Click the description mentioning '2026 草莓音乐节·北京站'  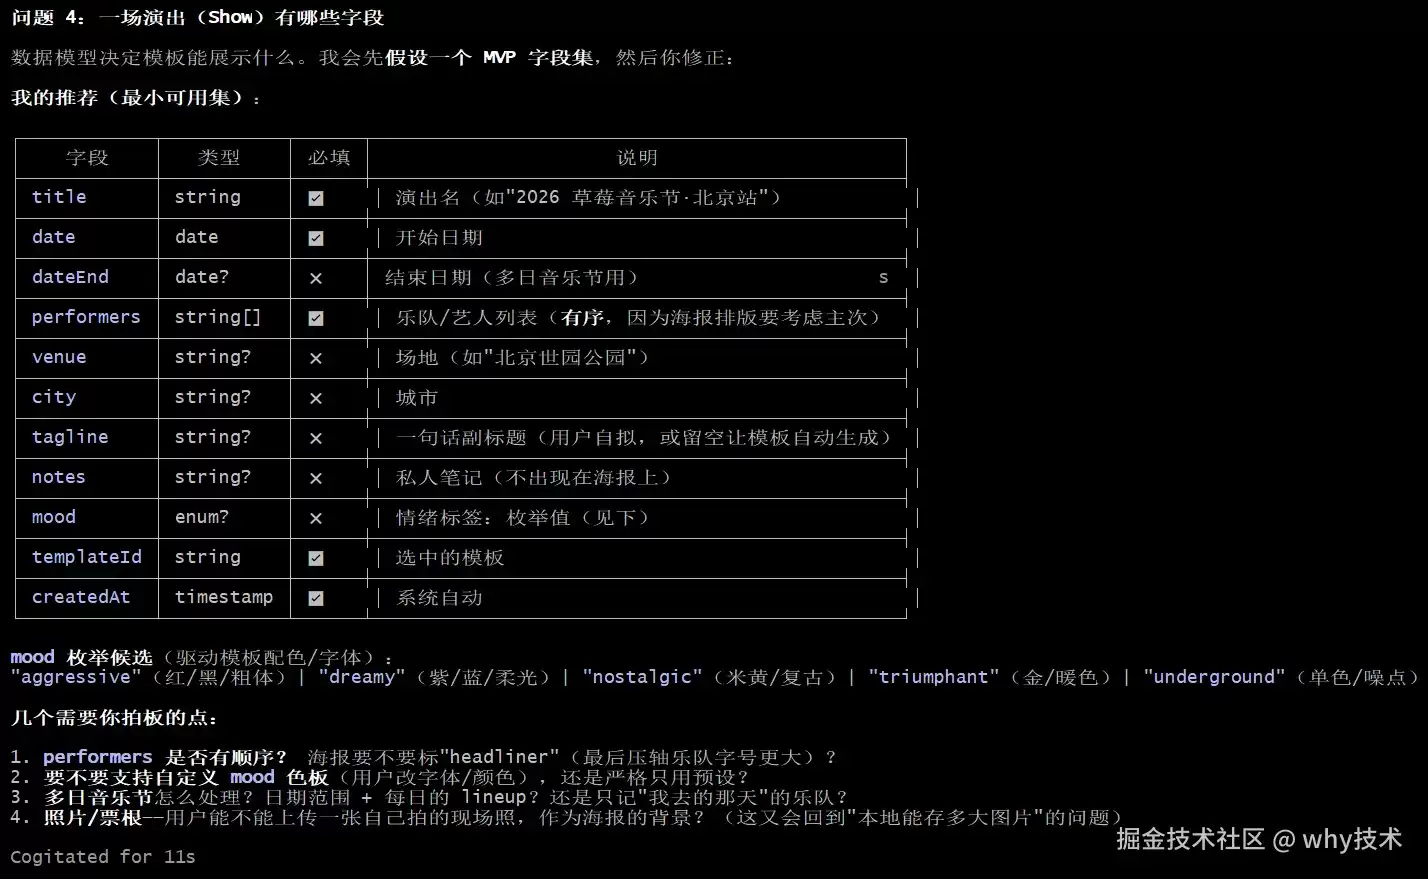click(588, 198)
